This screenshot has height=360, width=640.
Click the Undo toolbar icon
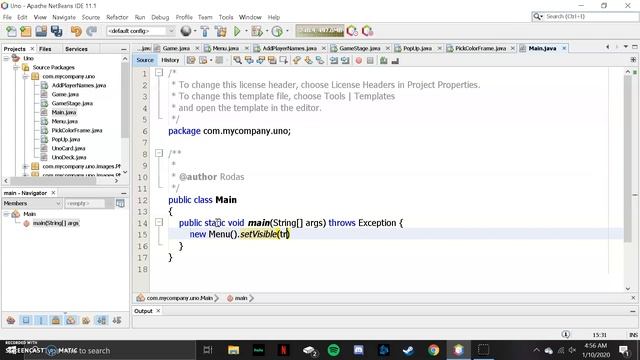76,31
